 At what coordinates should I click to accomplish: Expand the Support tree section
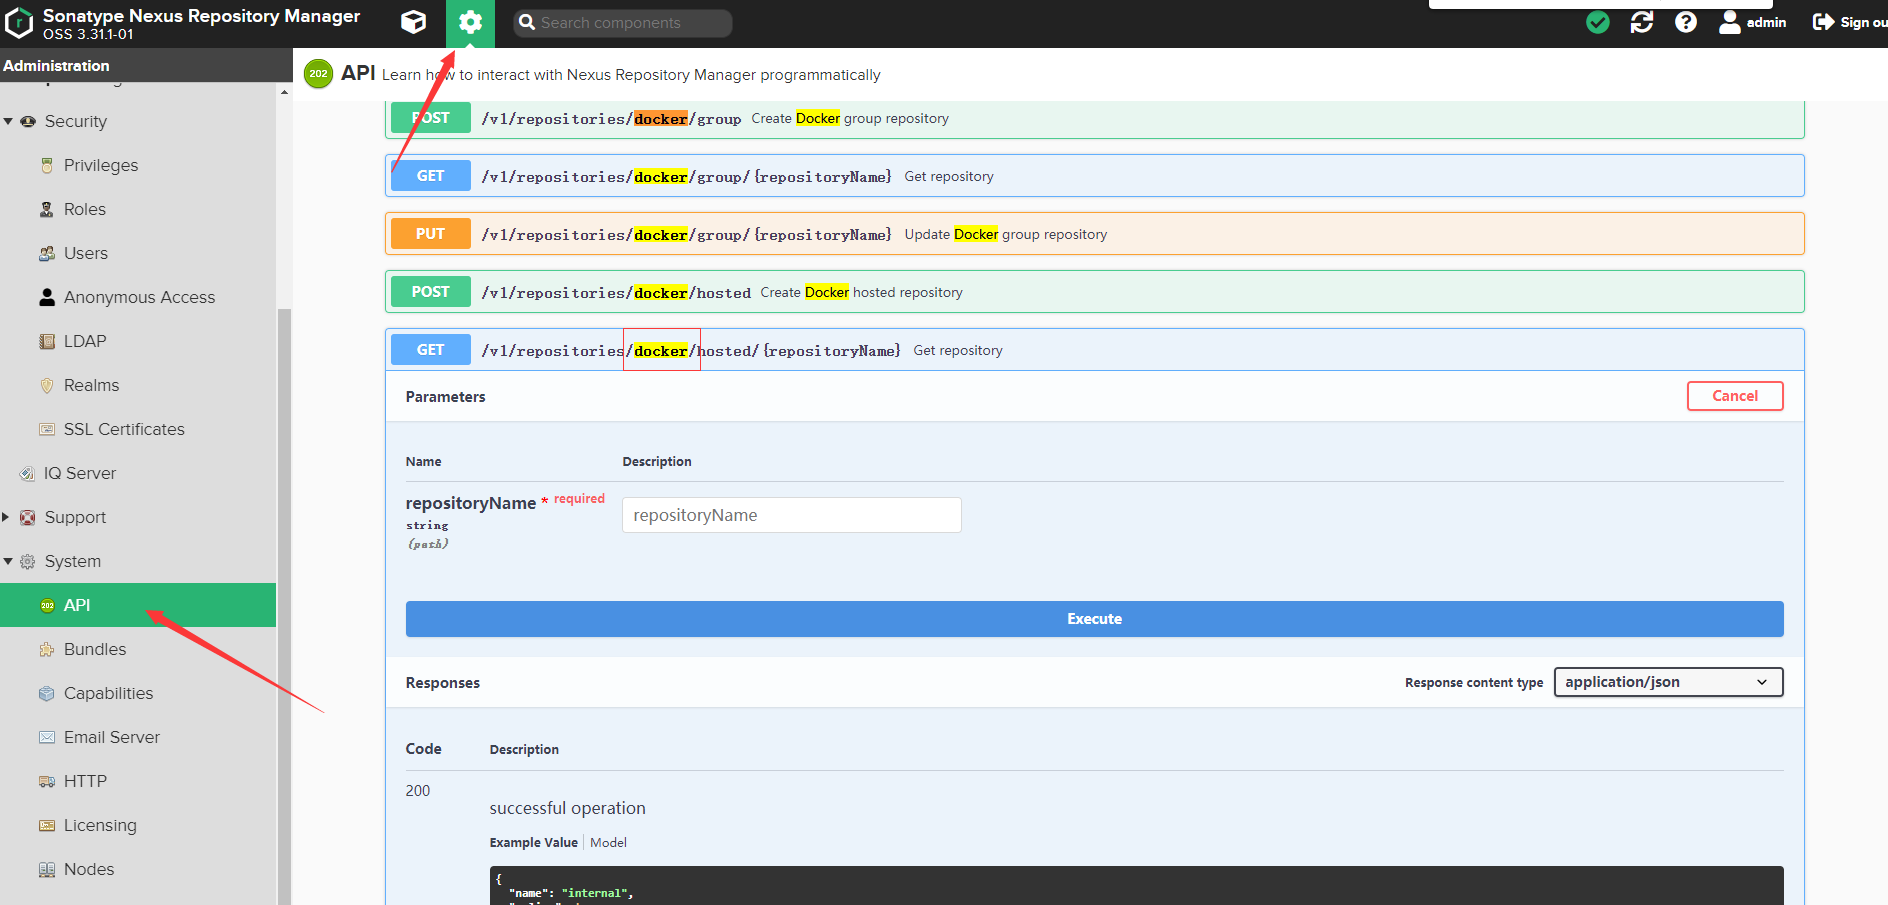[x=6, y=517]
